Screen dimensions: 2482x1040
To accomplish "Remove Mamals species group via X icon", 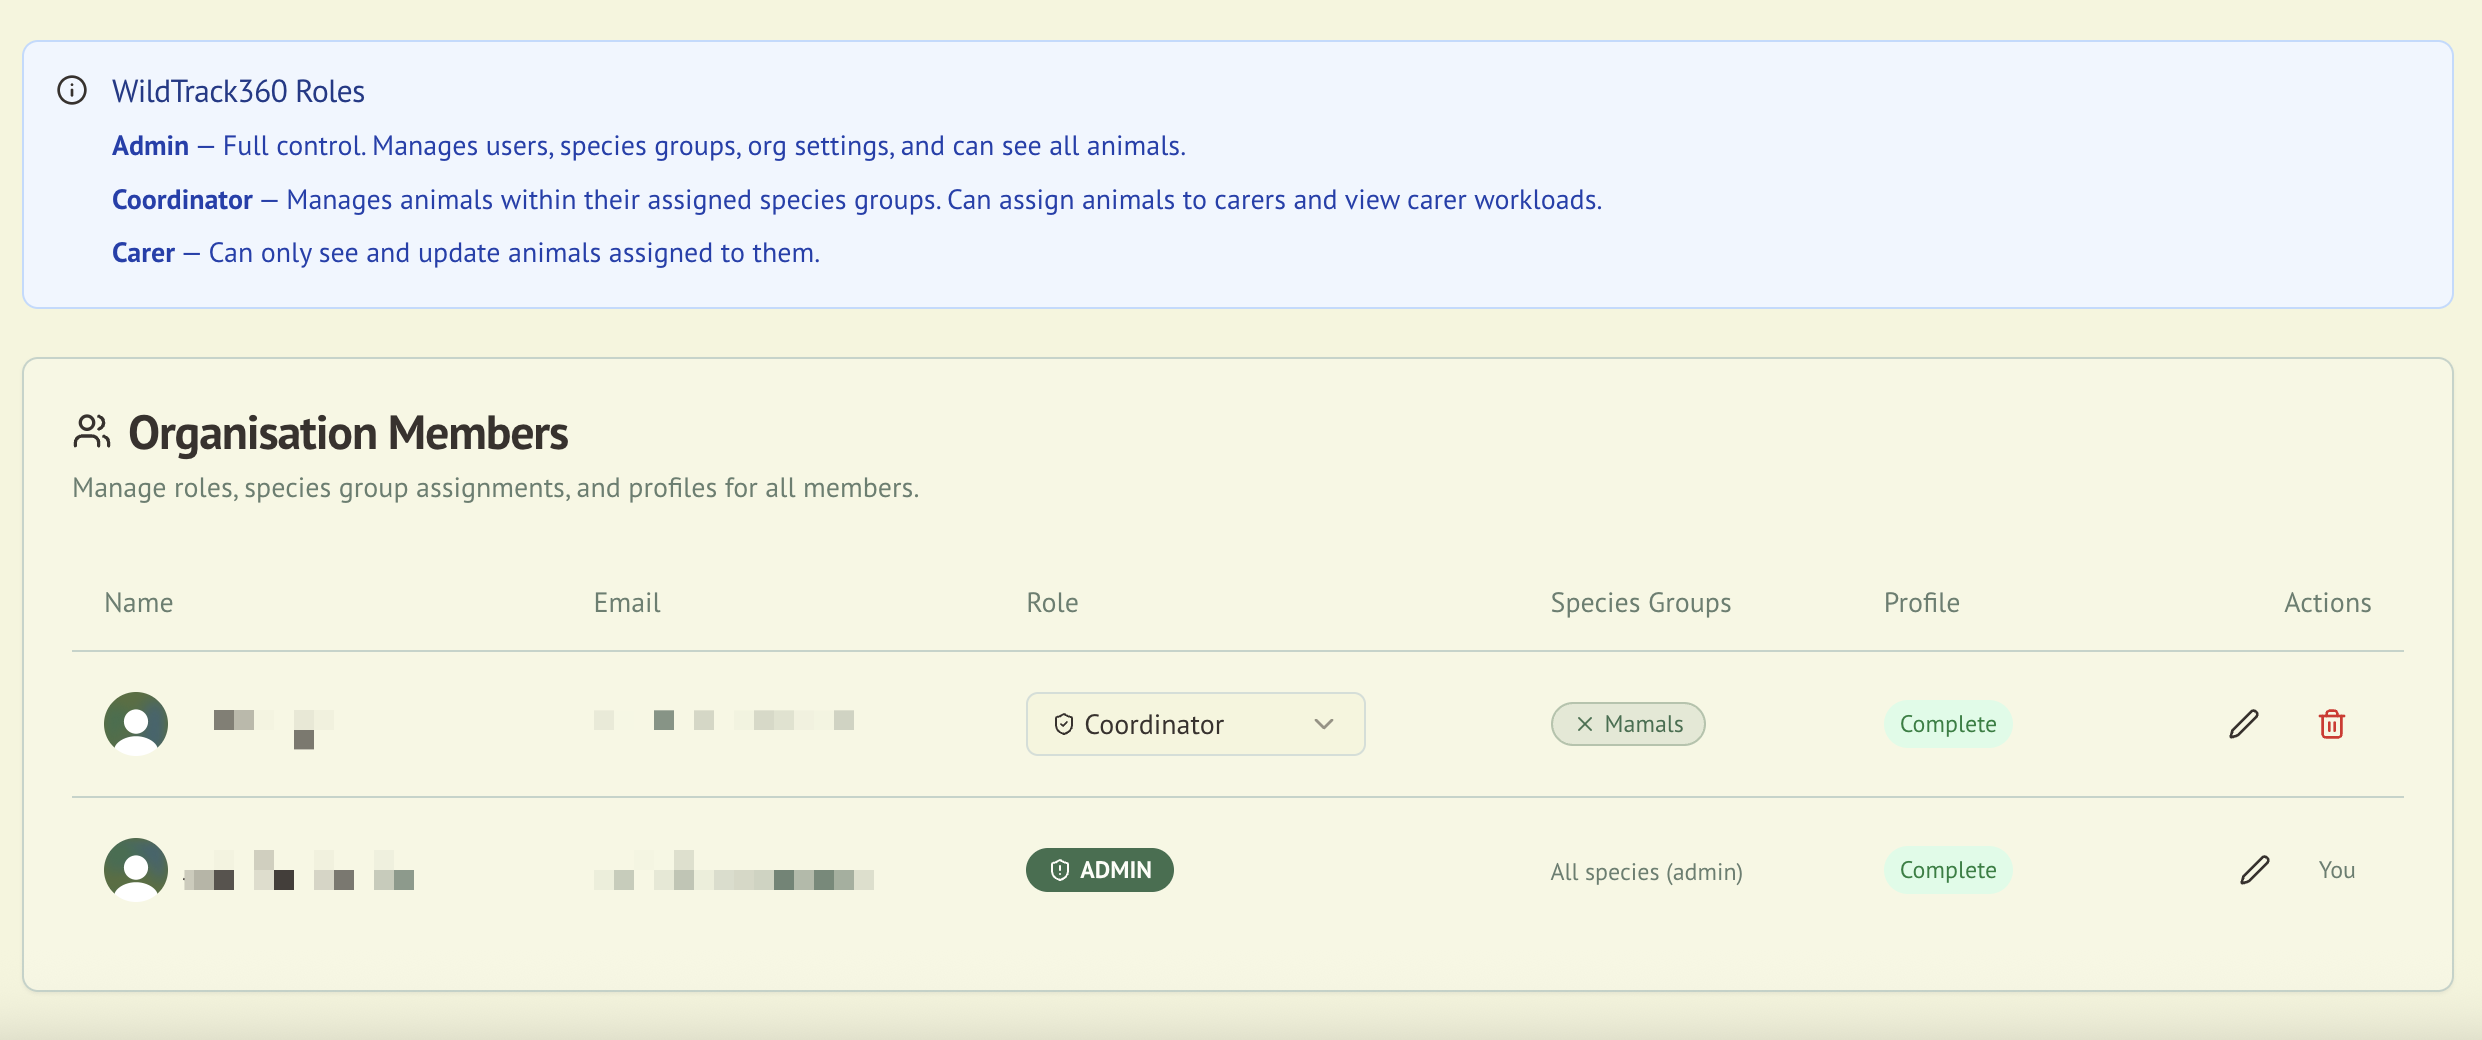I will (1584, 724).
